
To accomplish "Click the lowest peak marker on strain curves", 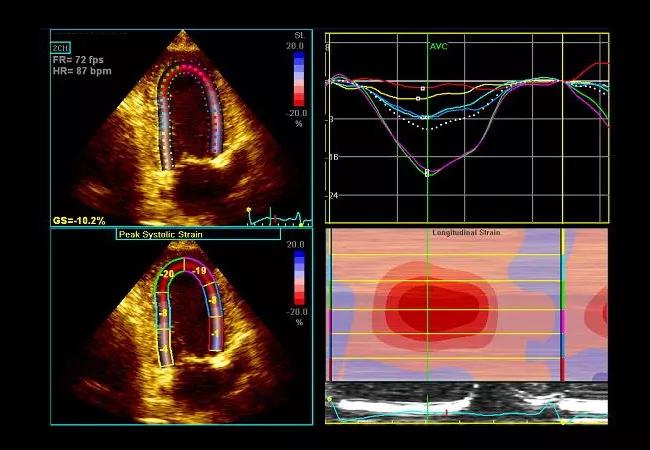I will click(x=428, y=173).
